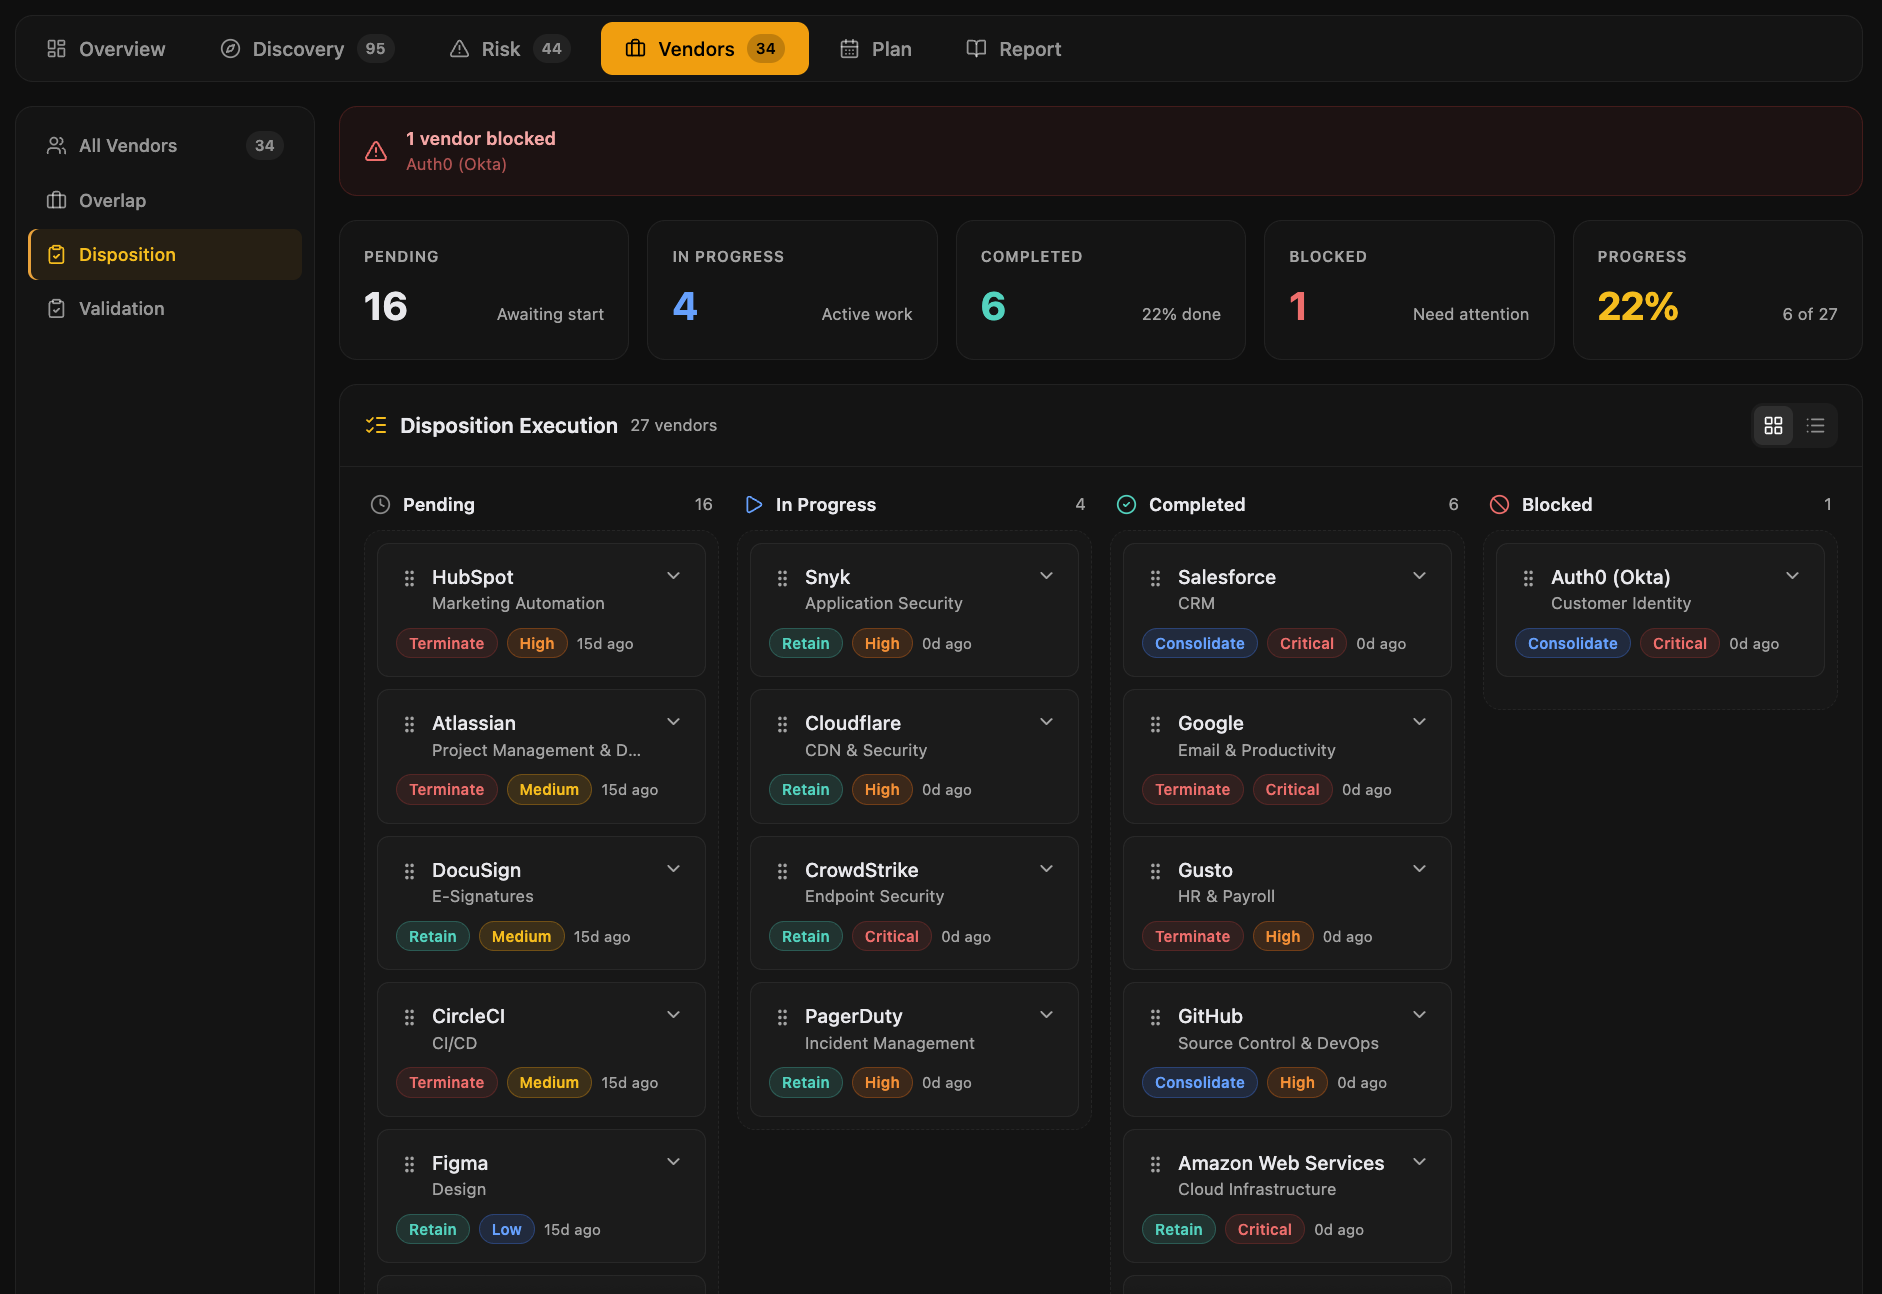Click the Figma drag handle icon
This screenshot has width=1882, height=1294.
coord(409,1164)
